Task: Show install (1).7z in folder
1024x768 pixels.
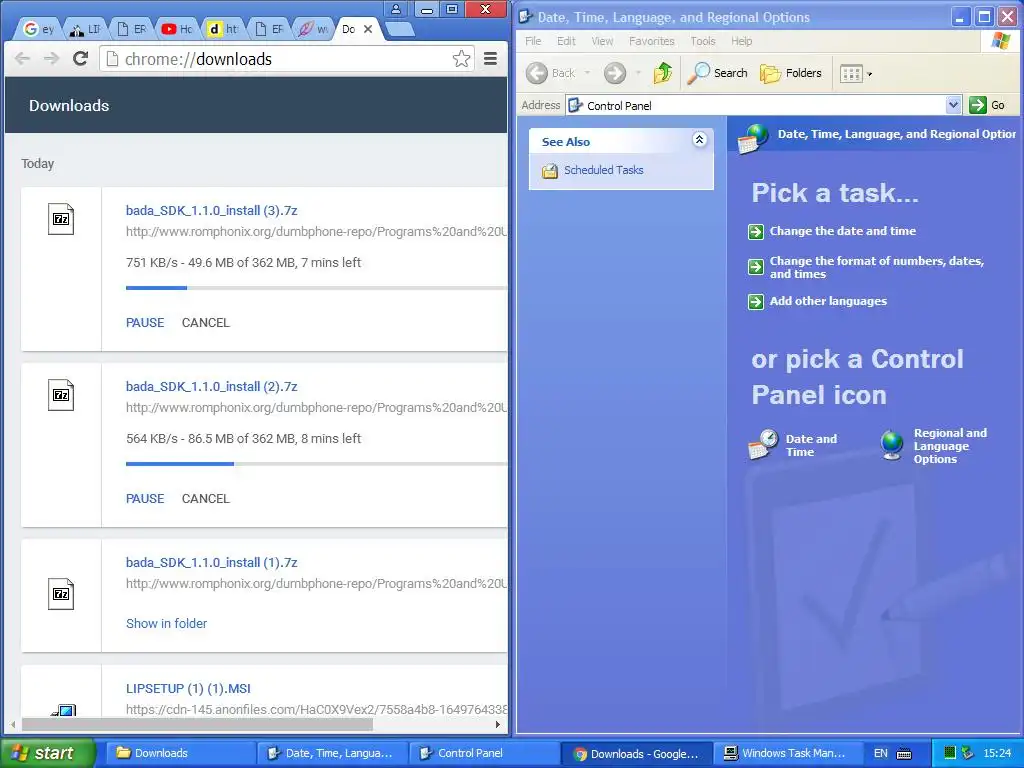Action: [x=167, y=624]
